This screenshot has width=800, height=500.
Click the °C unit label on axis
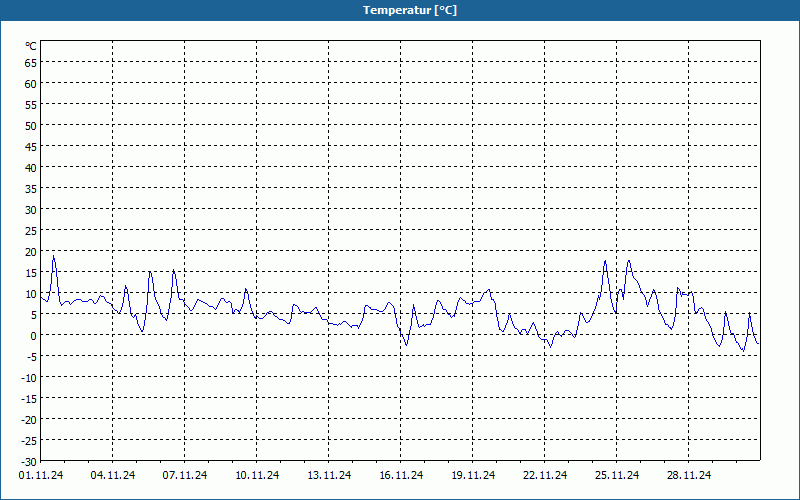(x=31, y=46)
